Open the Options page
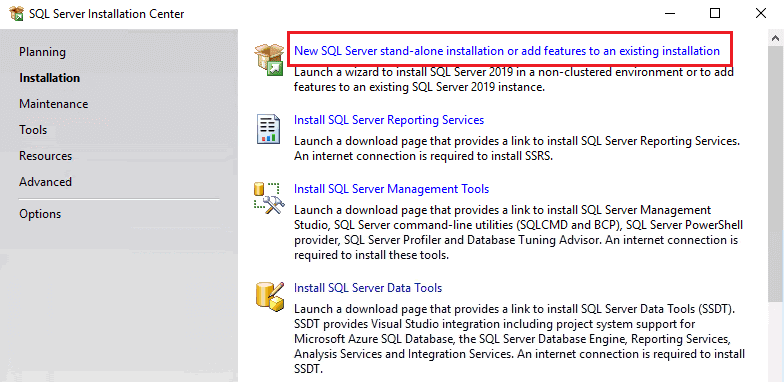 coord(40,214)
